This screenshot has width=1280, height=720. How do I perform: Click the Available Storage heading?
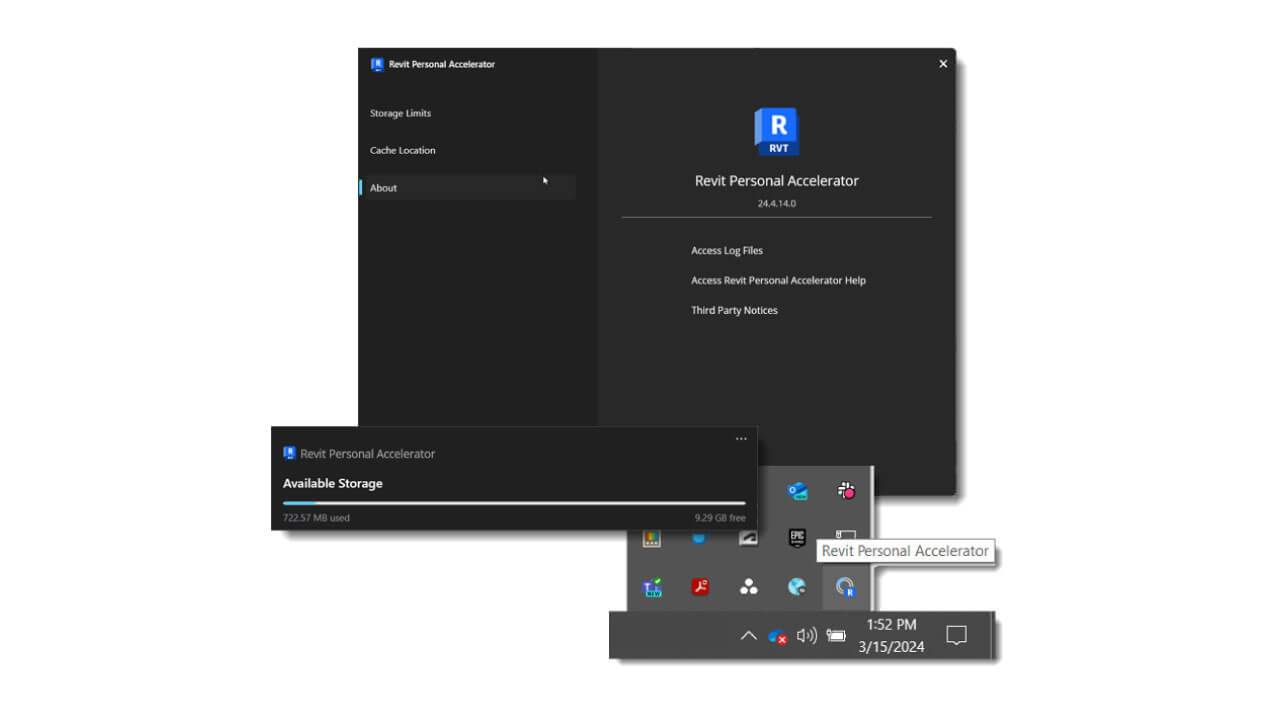click(x=333, y=483)
